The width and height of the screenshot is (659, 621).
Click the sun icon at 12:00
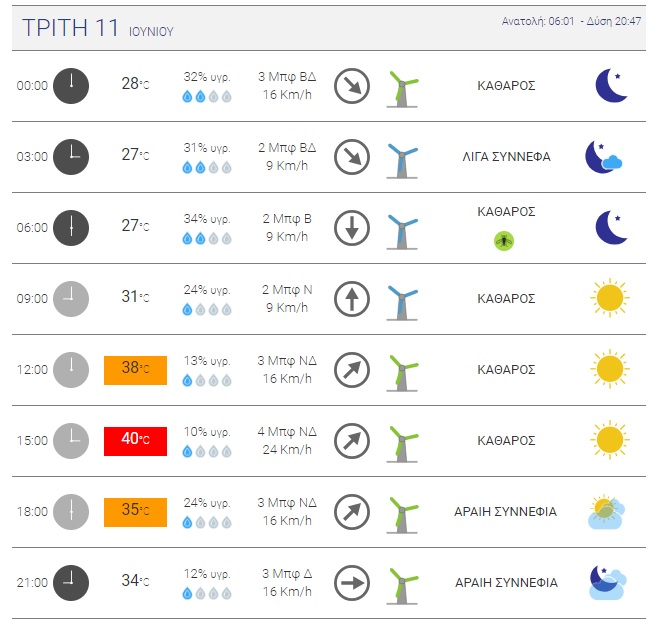pos(610,369)
